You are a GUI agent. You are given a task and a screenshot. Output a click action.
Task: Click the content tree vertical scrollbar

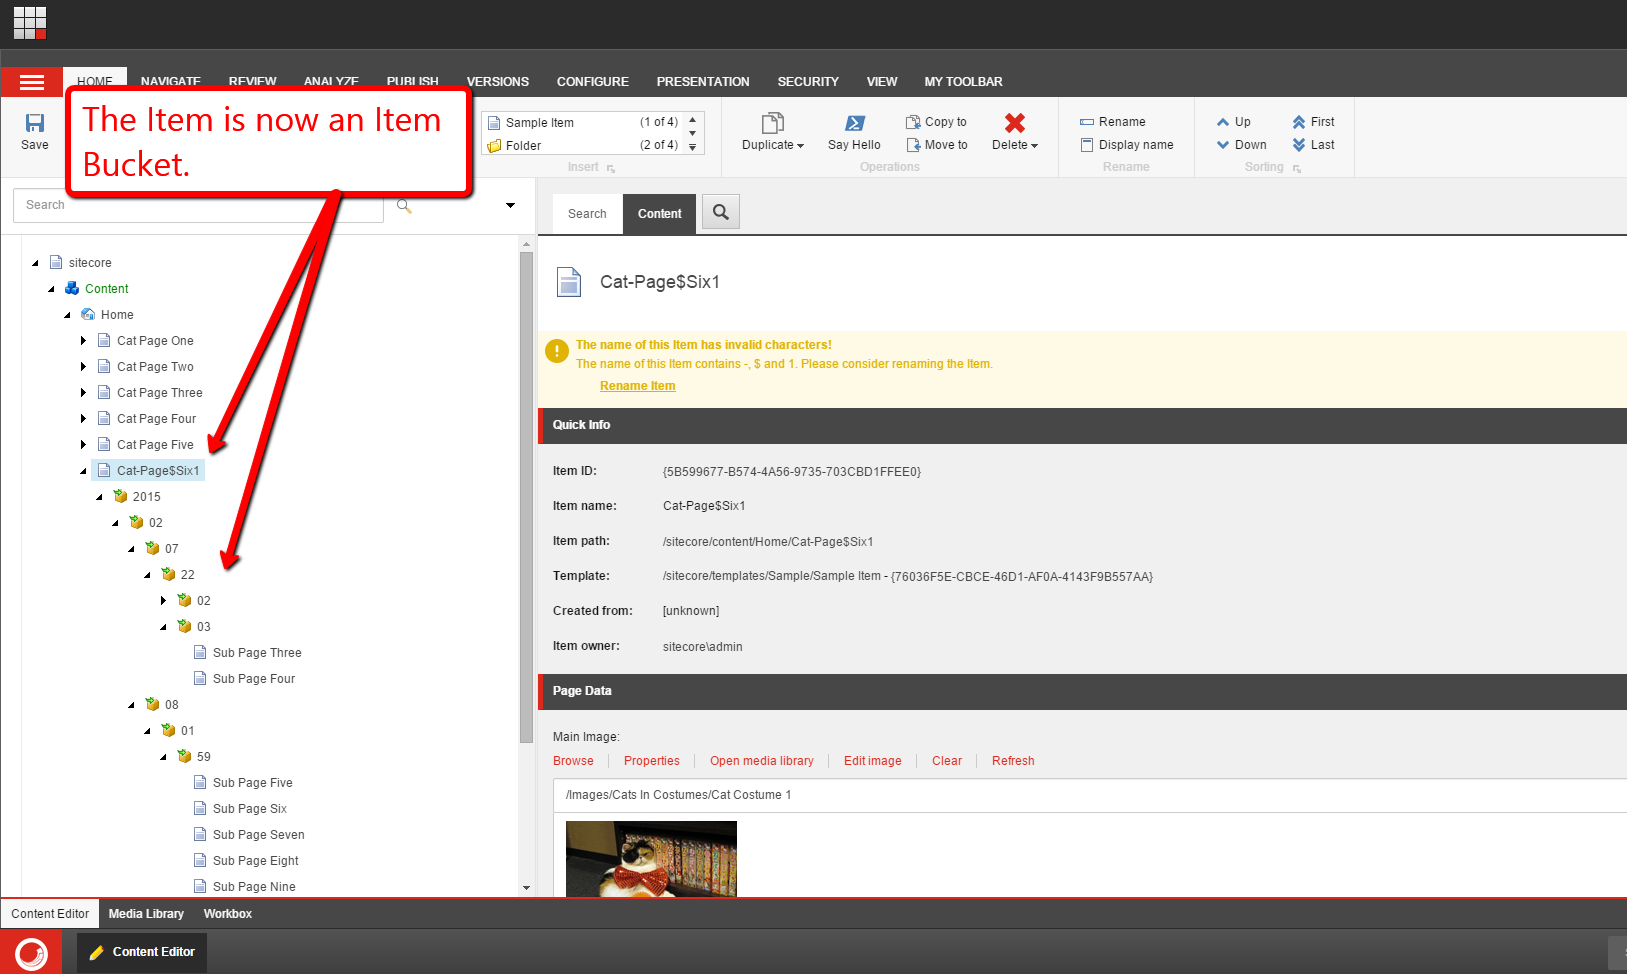[x=526, y=500]
